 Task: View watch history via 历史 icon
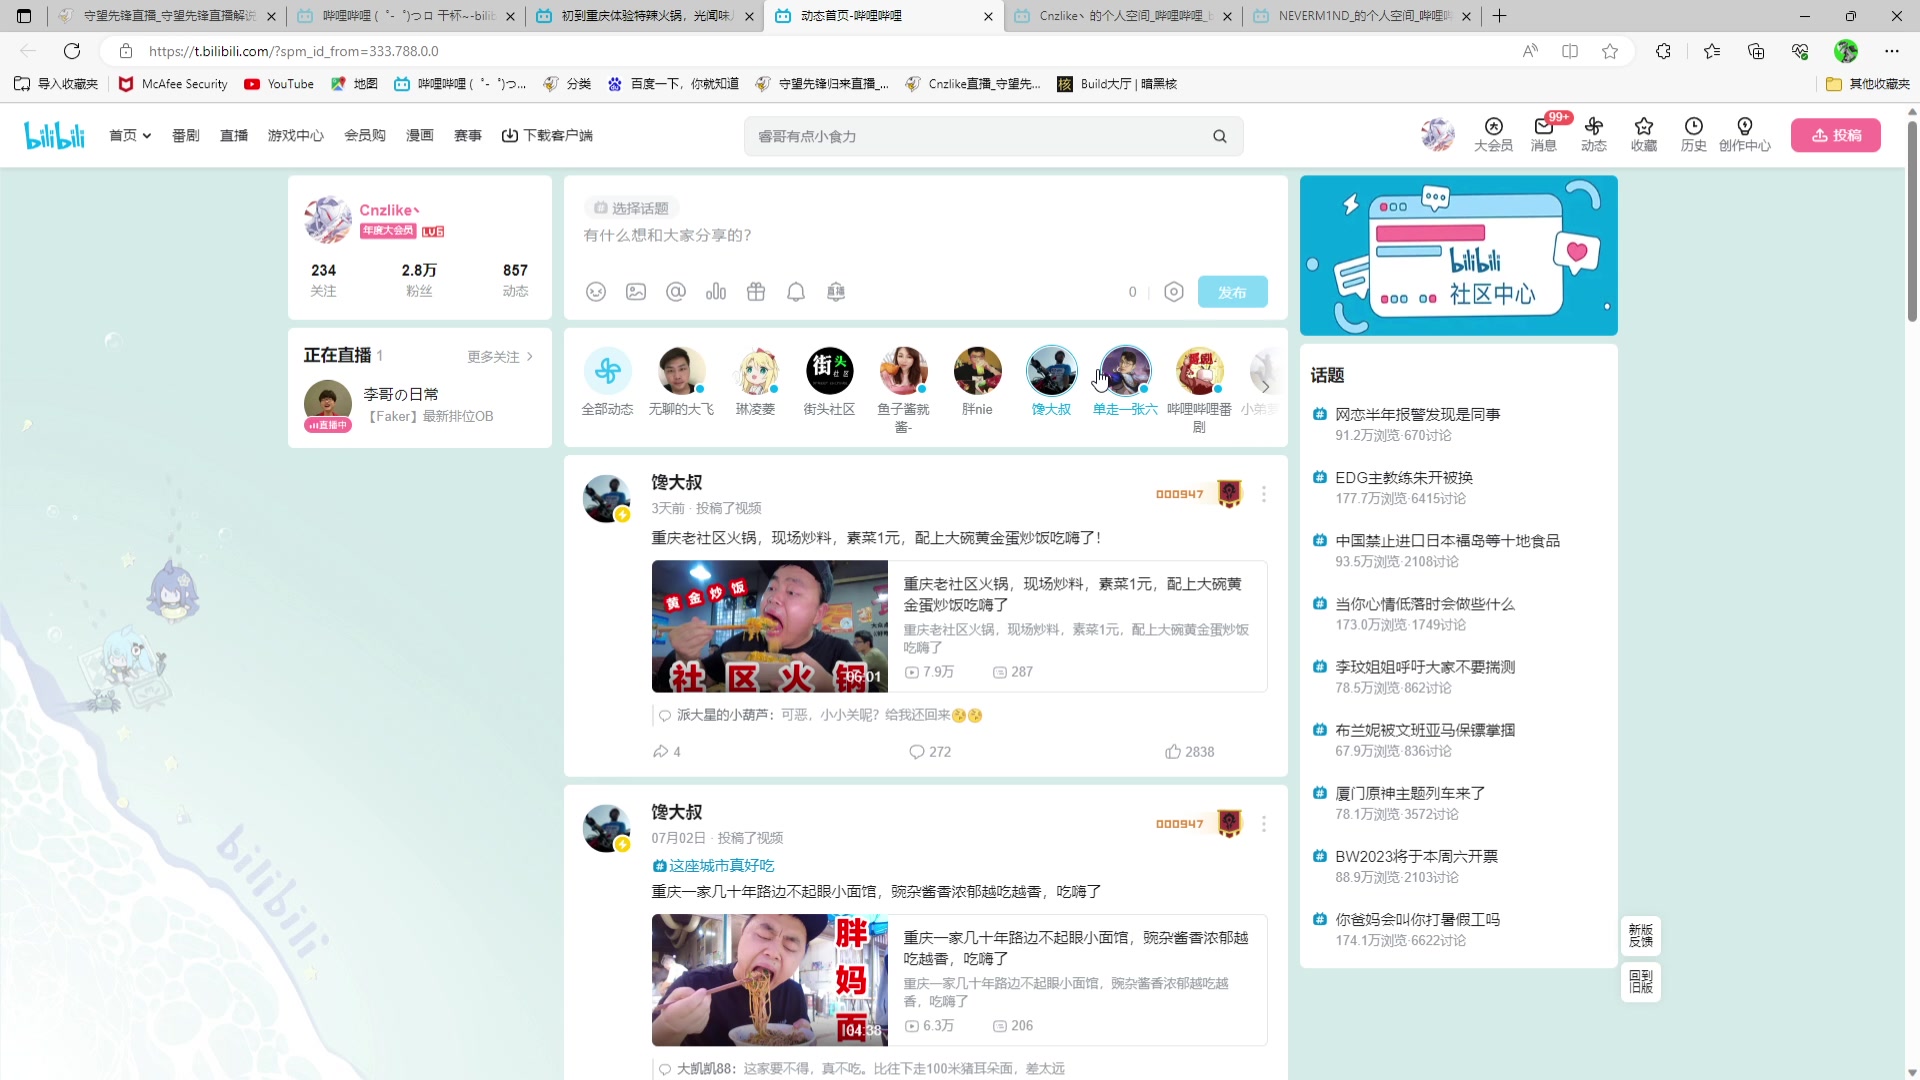pos(1694,135)
